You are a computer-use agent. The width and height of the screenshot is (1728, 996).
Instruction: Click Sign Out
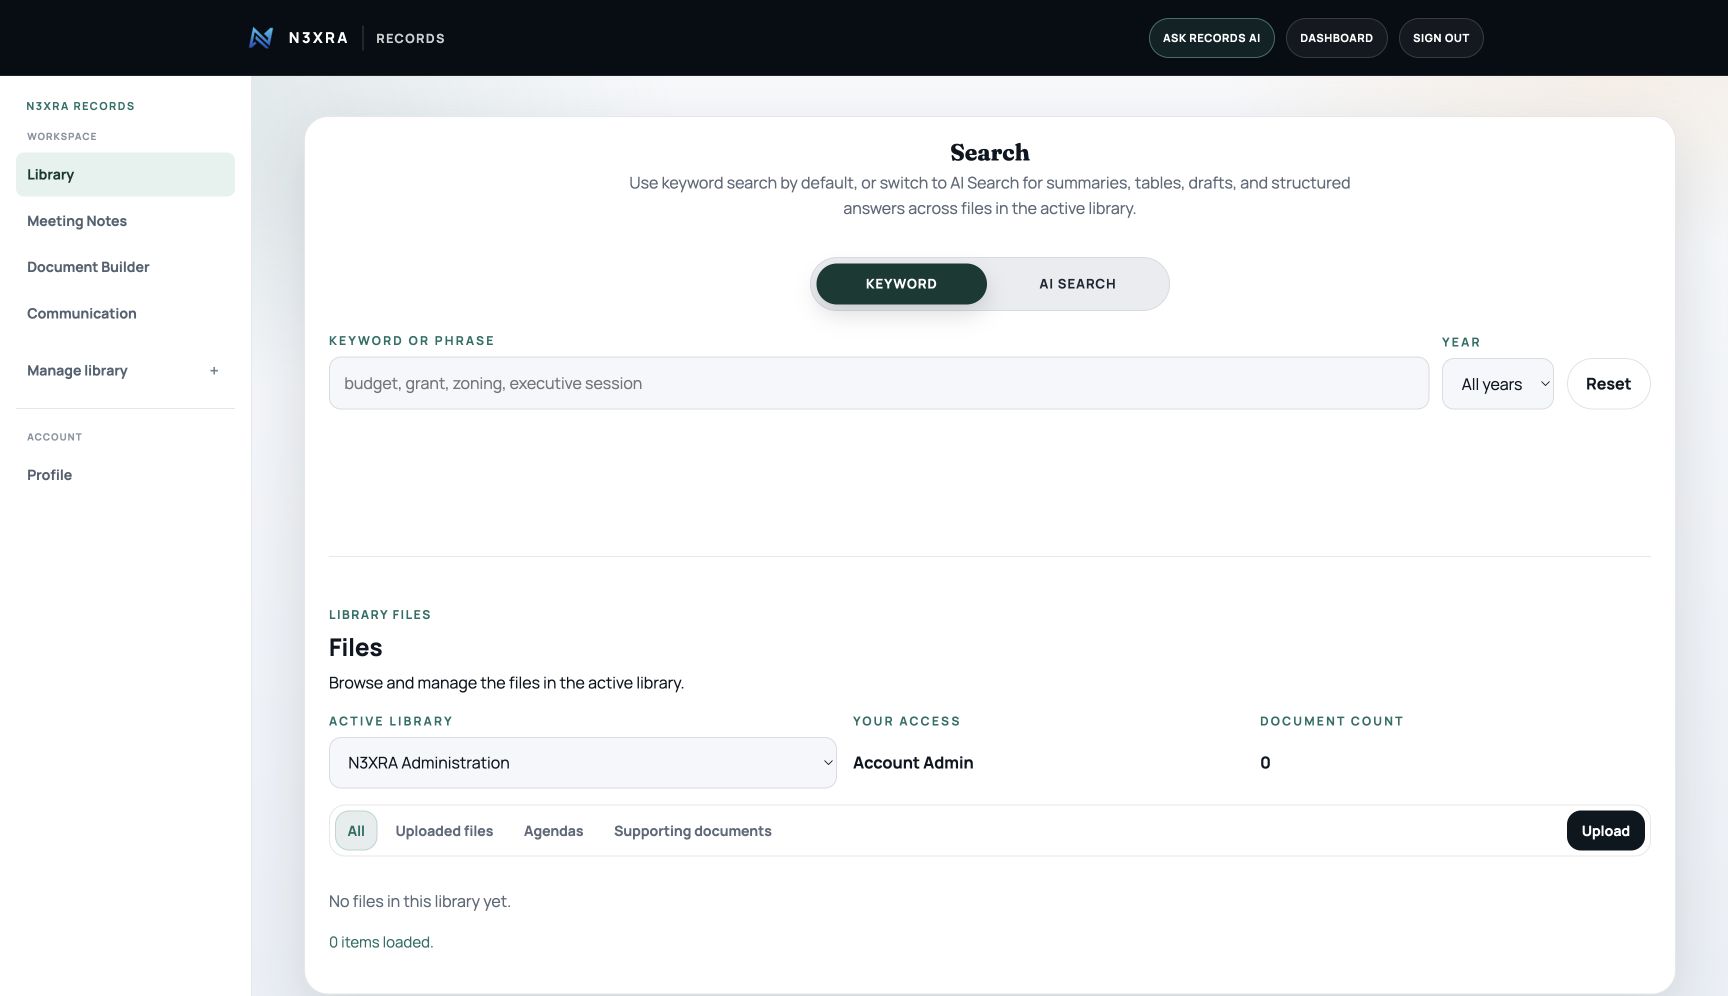[1441, 38]
